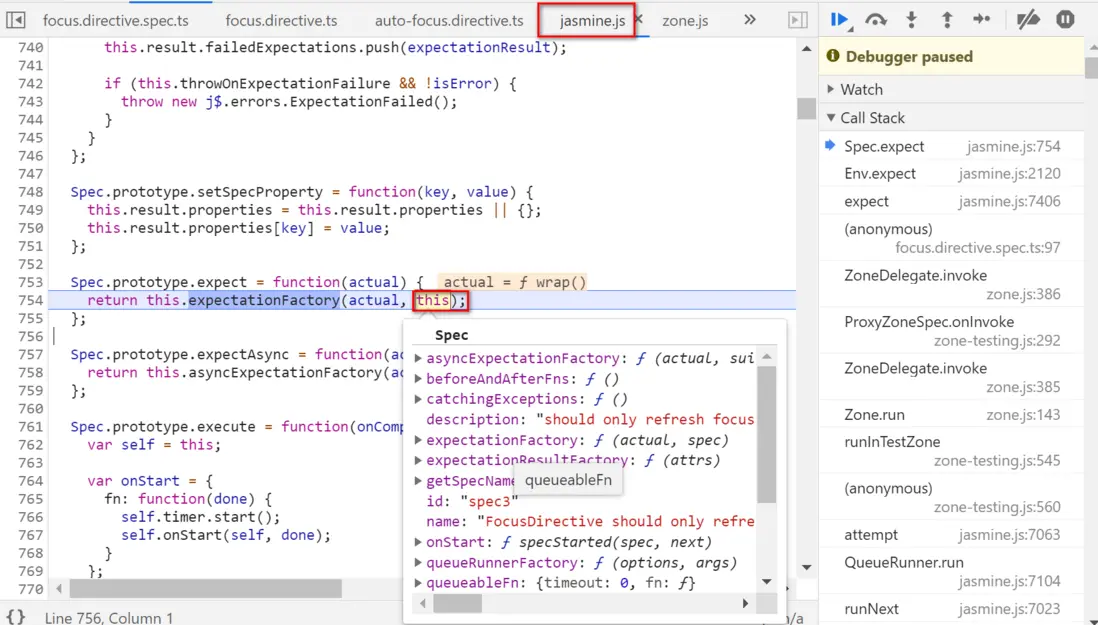Show the file navigator sidebar

pyautogui.click(x=16, y=20)
